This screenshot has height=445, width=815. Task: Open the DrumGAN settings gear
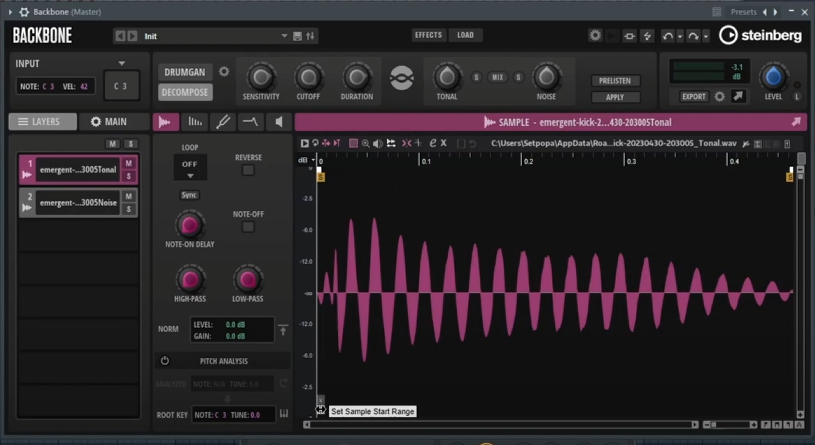pyautogui.click(x=224, y=72)
